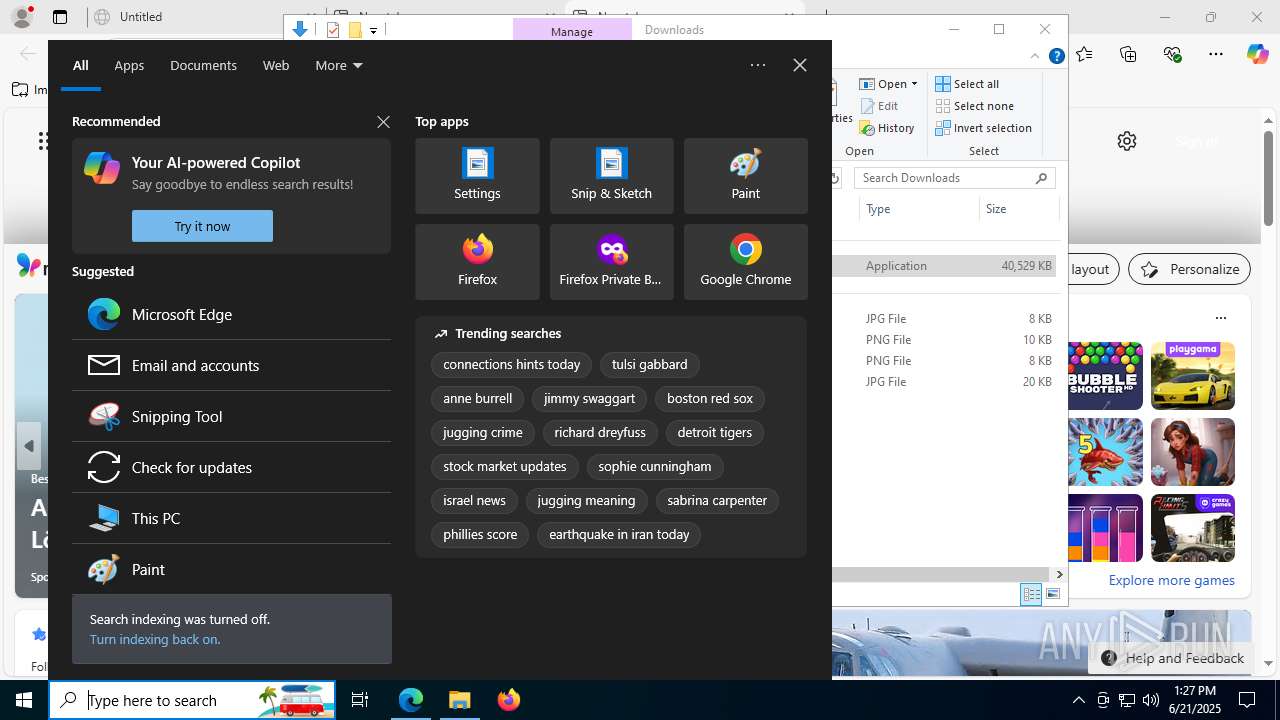
Task: Dismiss the Recommended Copilot card
Action: coord(383,122)
